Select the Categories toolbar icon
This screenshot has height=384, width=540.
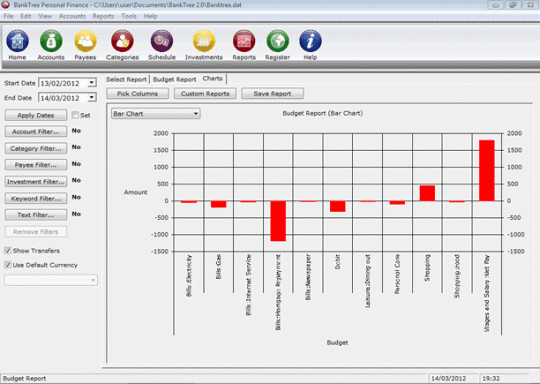click(122, 41)
